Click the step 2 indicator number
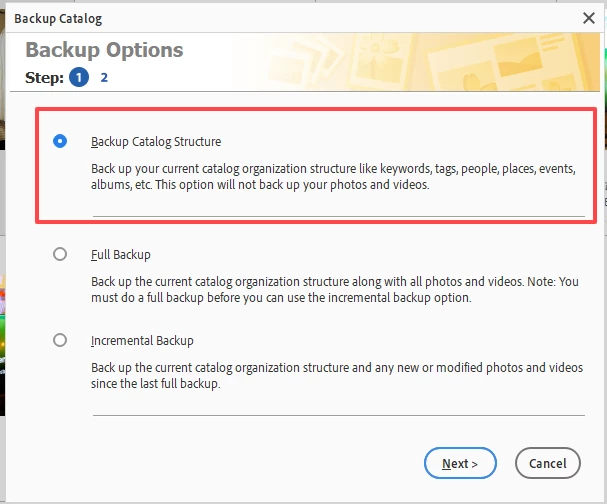Image resolution: width=607 pixels, height=504 pixels. coord(104,77)
